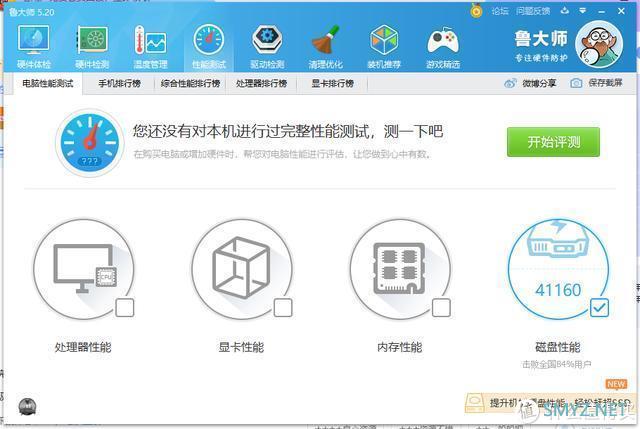The image size is (640, 429).
Task: Uncheck the 磁盘性能 checkbox
Action: point(599,308)
